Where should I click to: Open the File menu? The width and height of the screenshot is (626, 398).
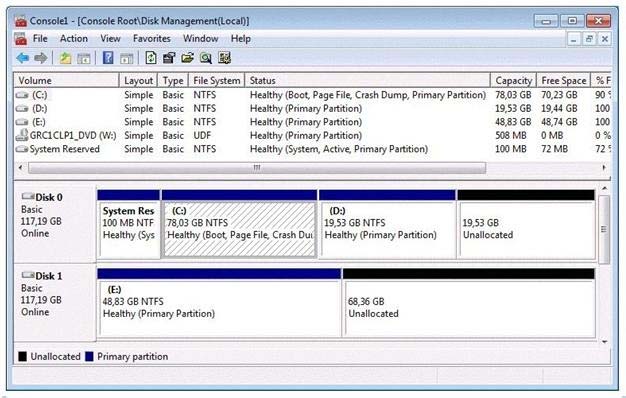click(x=40, y=39)
